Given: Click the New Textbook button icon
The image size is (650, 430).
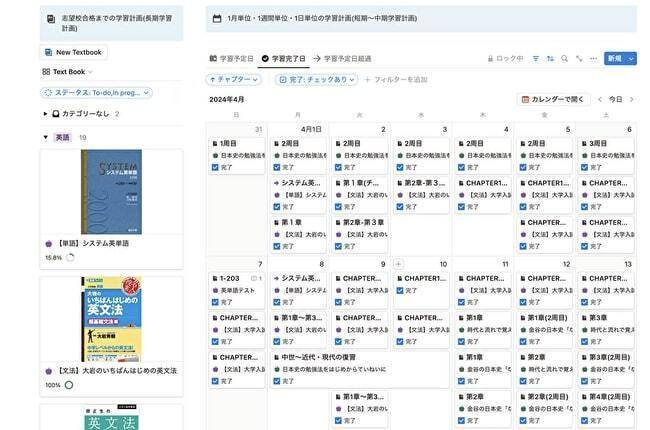Looking at the screenshot, I should coord(49,52).
